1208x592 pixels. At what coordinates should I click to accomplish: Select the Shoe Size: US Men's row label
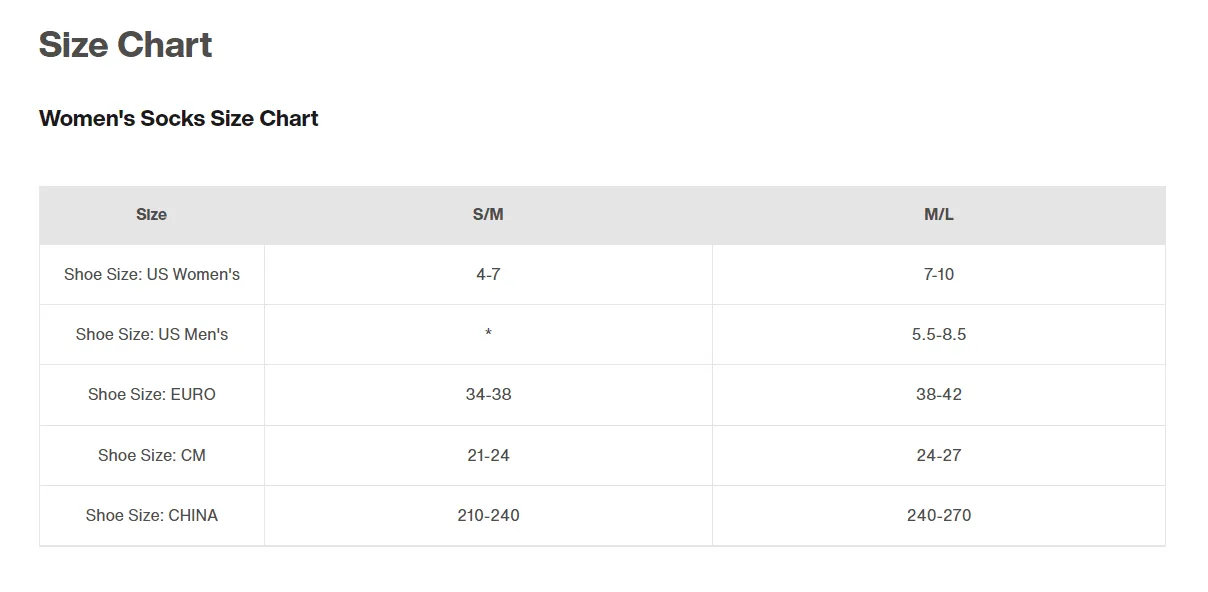[x=152, y=334]
